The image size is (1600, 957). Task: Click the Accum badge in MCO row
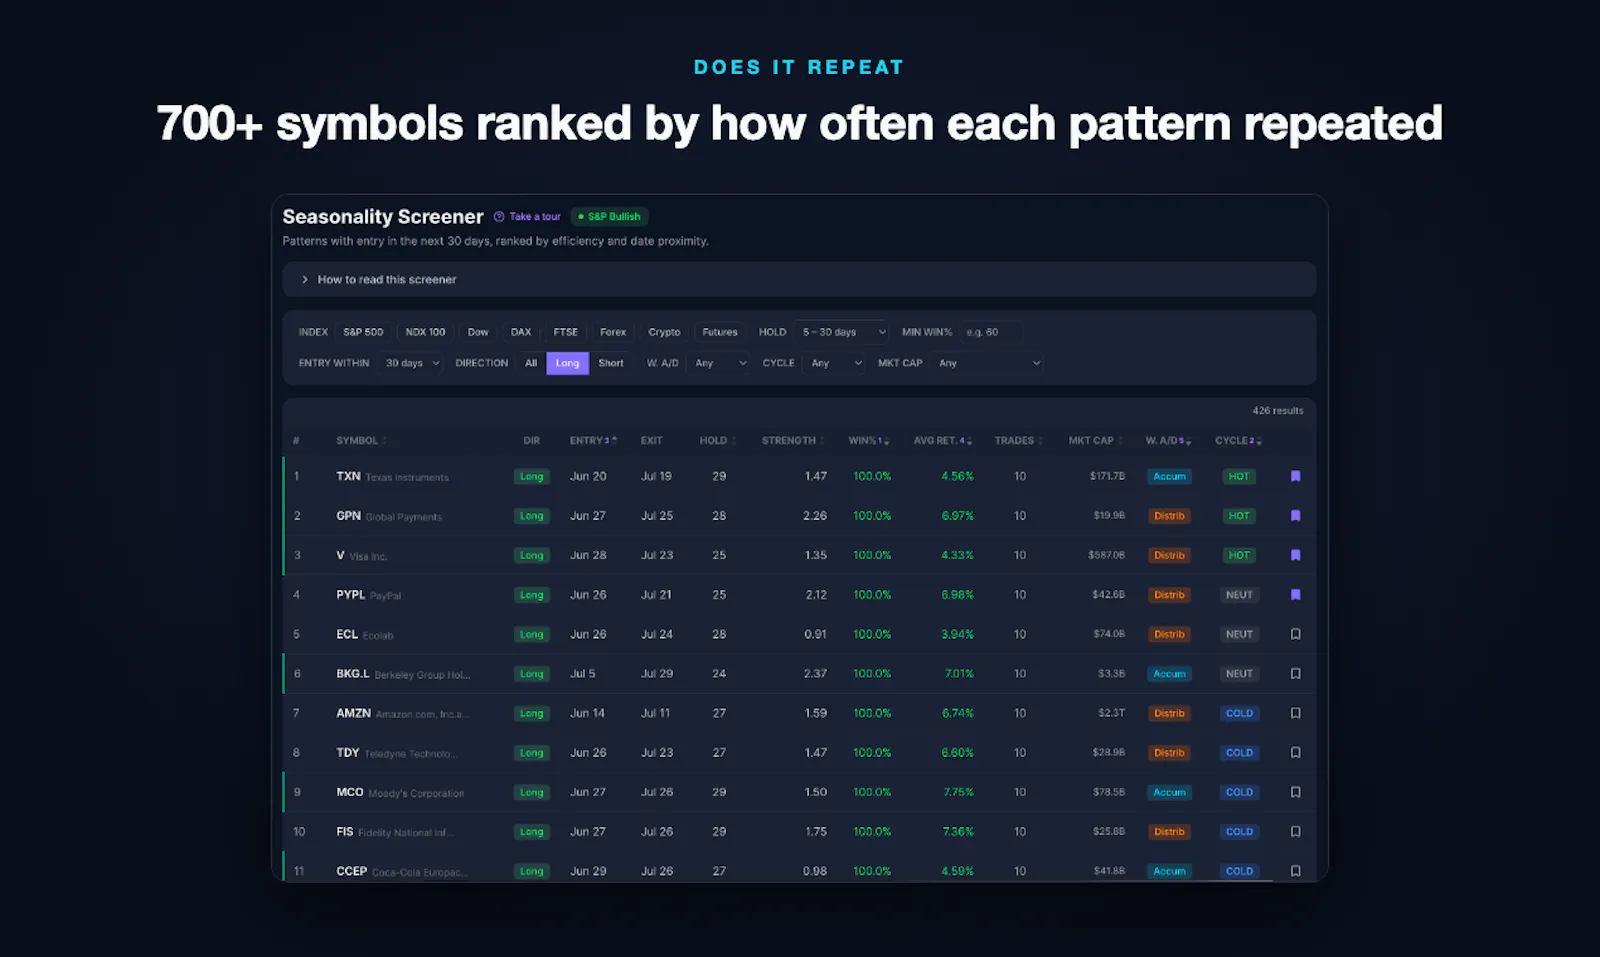pos(1169,792)
